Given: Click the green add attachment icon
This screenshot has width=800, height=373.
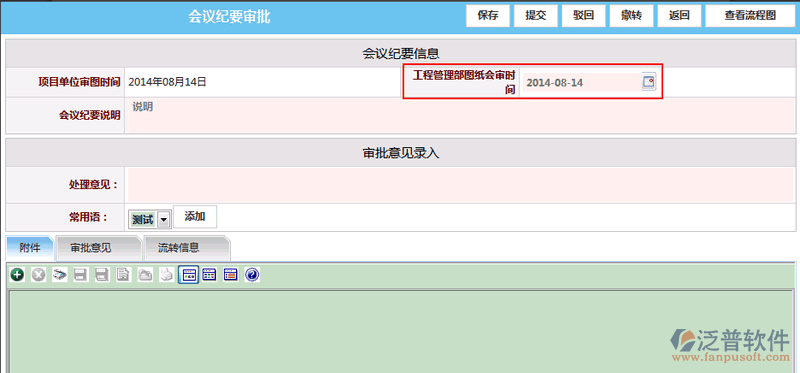Looking at the screenshot, I should (x=17, y=276).
